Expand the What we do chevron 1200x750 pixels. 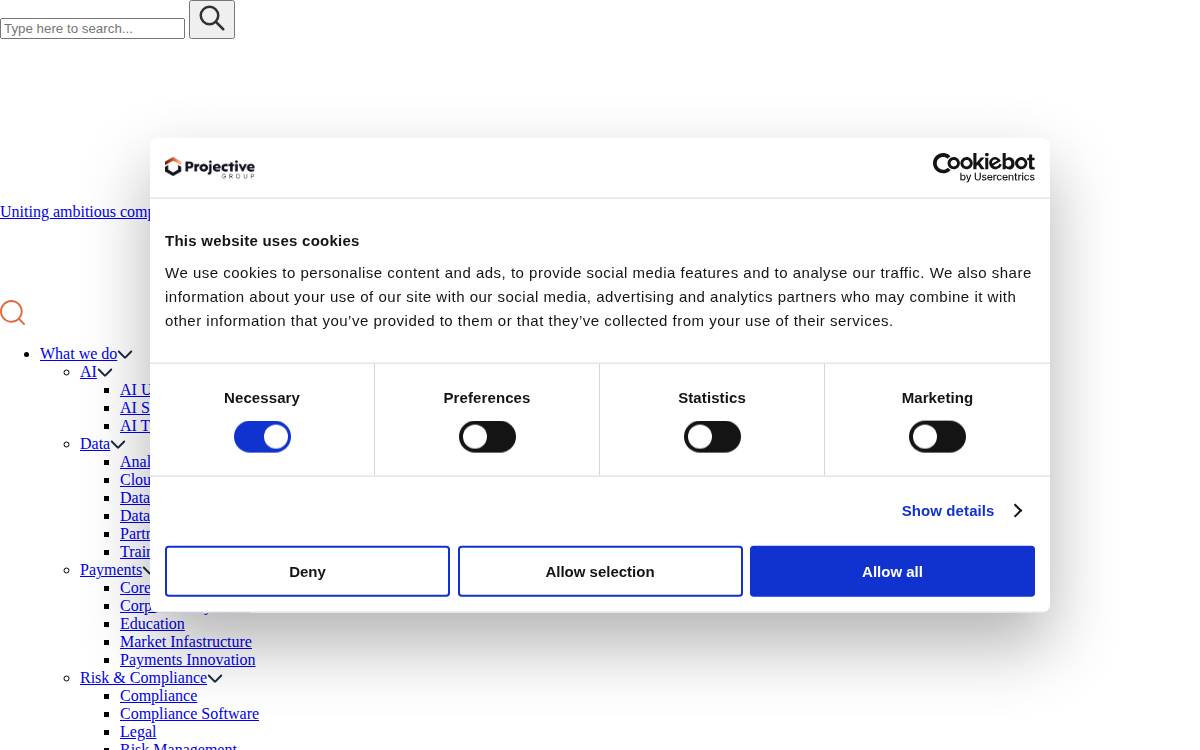[125, 355]
